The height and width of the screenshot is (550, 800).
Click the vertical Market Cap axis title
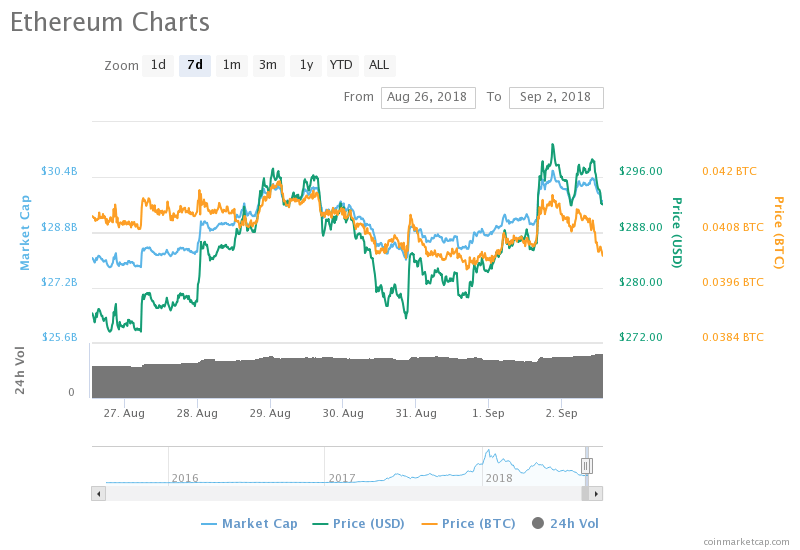tap(24, 233)
